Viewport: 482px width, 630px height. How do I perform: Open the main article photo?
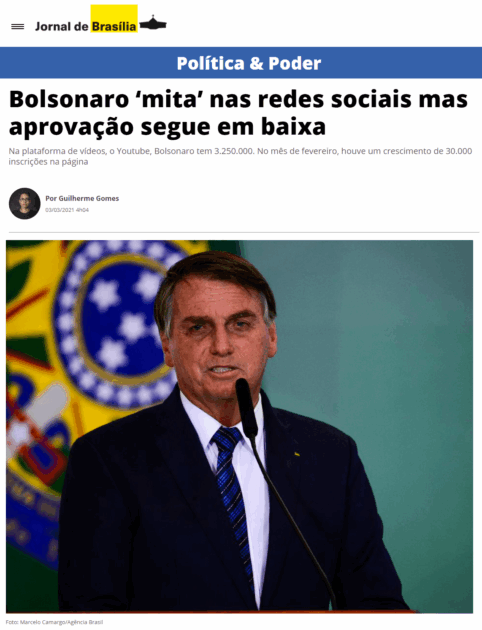tap(239, 426)
